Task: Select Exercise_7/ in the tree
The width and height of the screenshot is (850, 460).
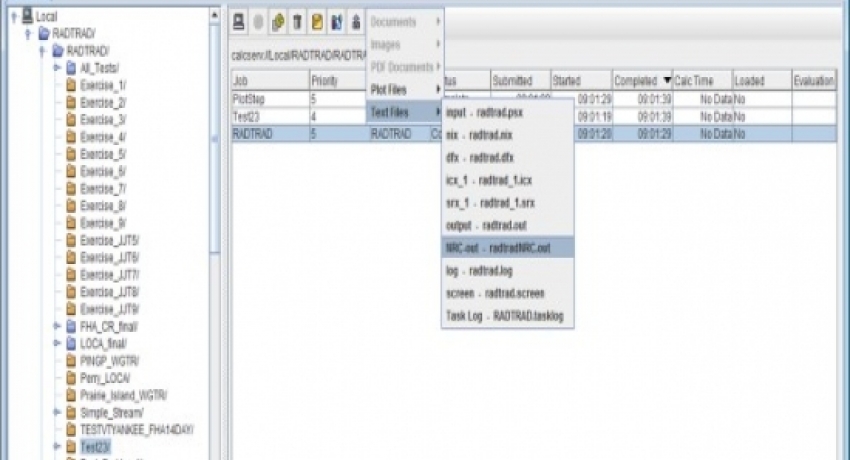Action: click(x=103, y=189)
